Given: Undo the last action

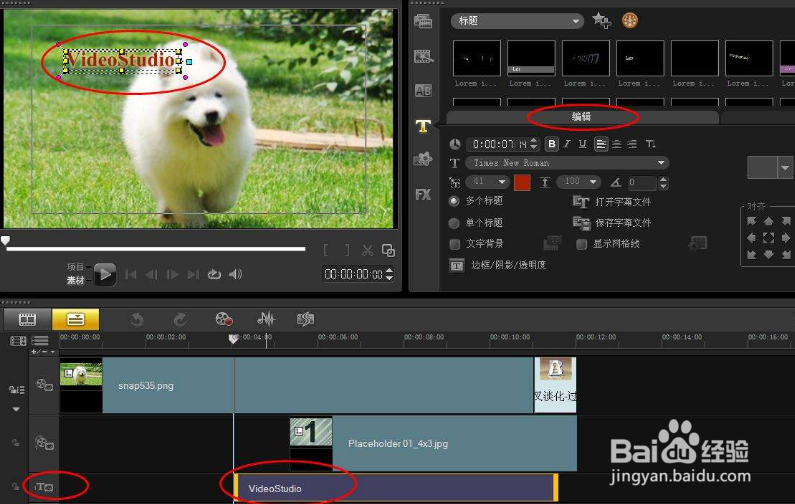Looking at the screenshot, I should click(x=137, y=319).
